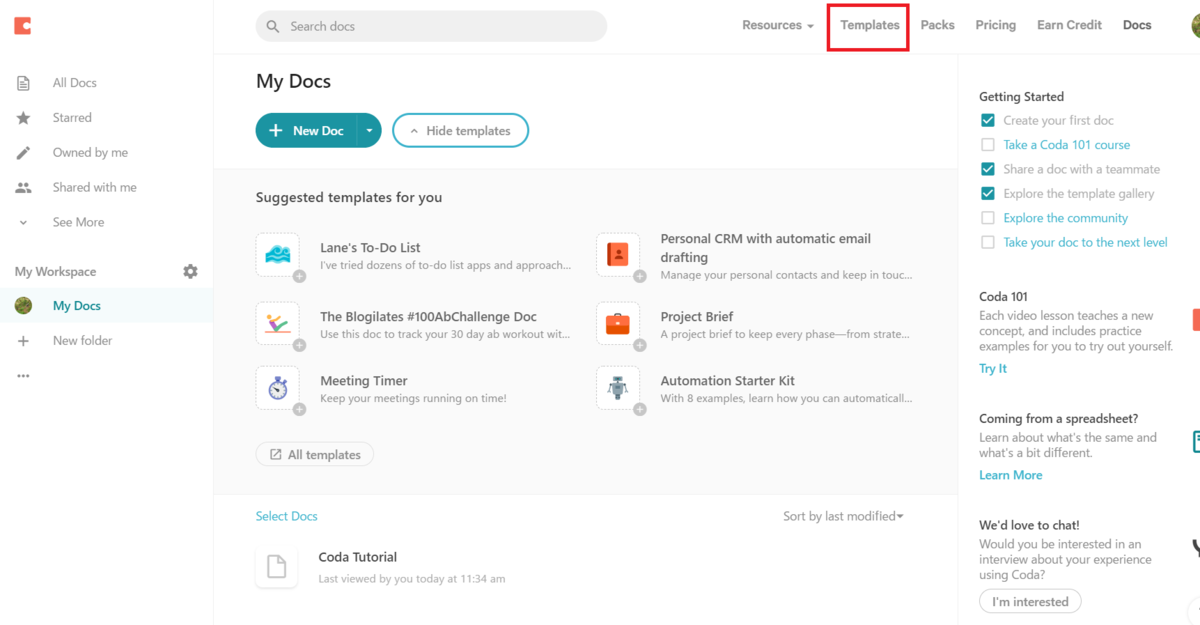
Task: Select All Docs in sidebar
Action: coord(75,83)
